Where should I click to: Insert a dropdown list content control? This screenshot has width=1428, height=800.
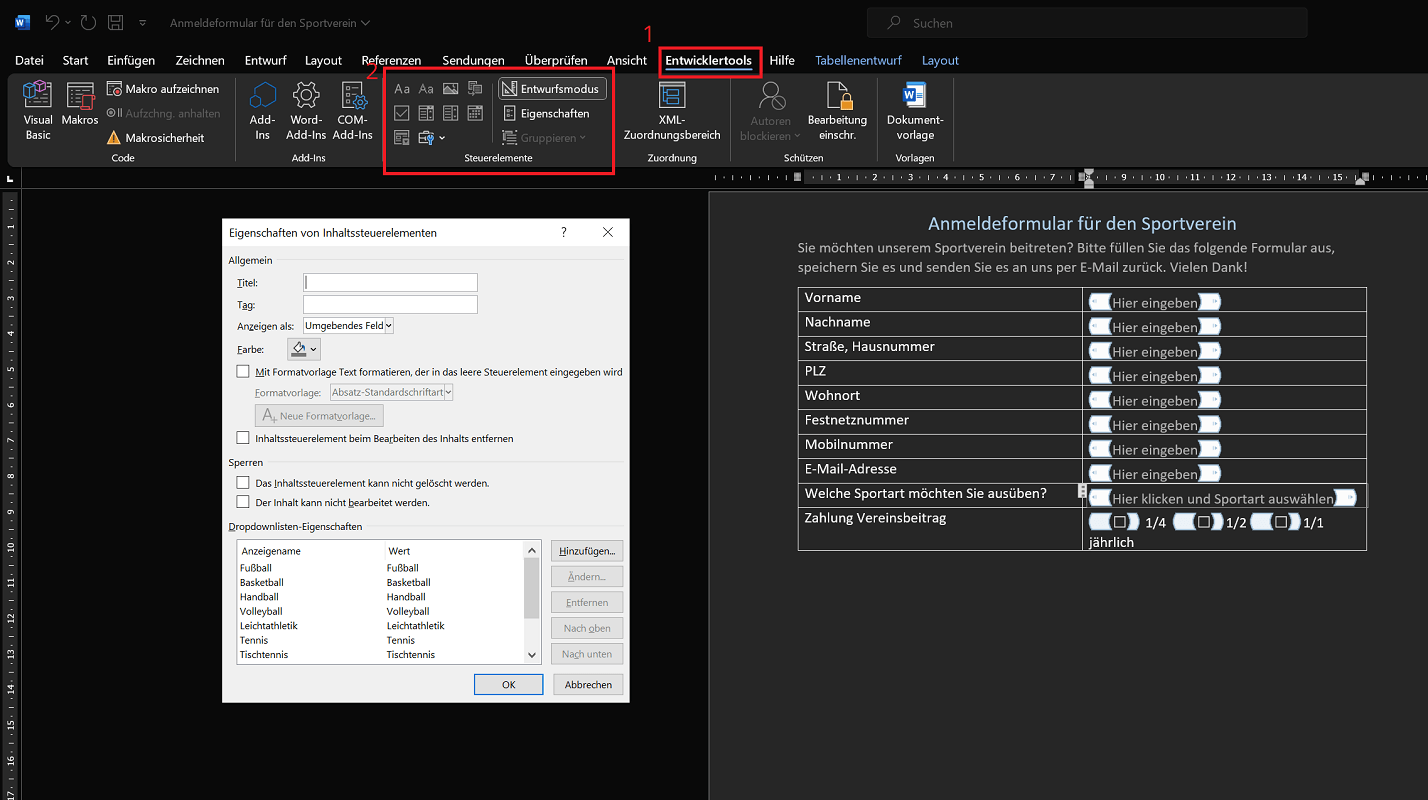coord(450,113)
